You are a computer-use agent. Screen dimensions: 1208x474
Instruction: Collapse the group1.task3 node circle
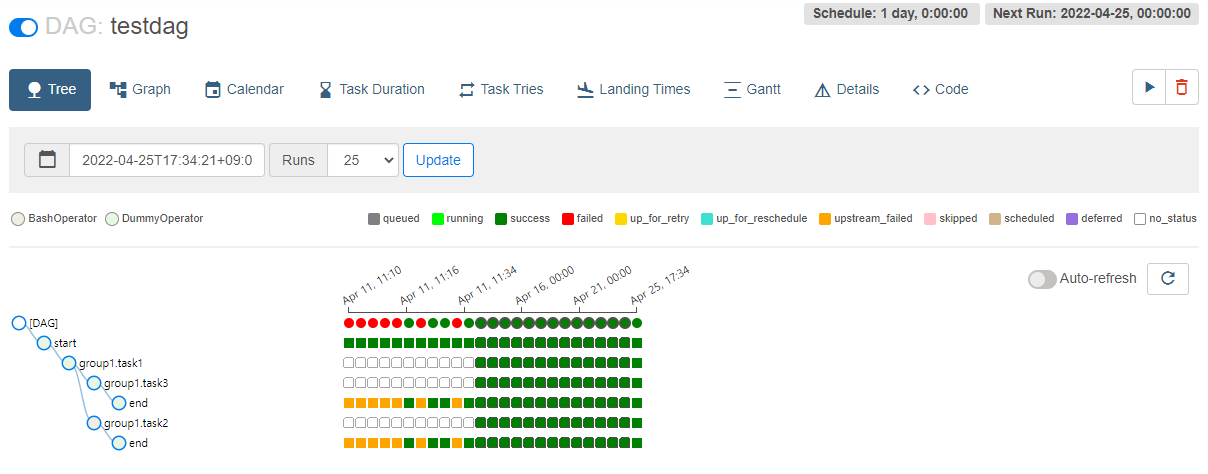94,383
